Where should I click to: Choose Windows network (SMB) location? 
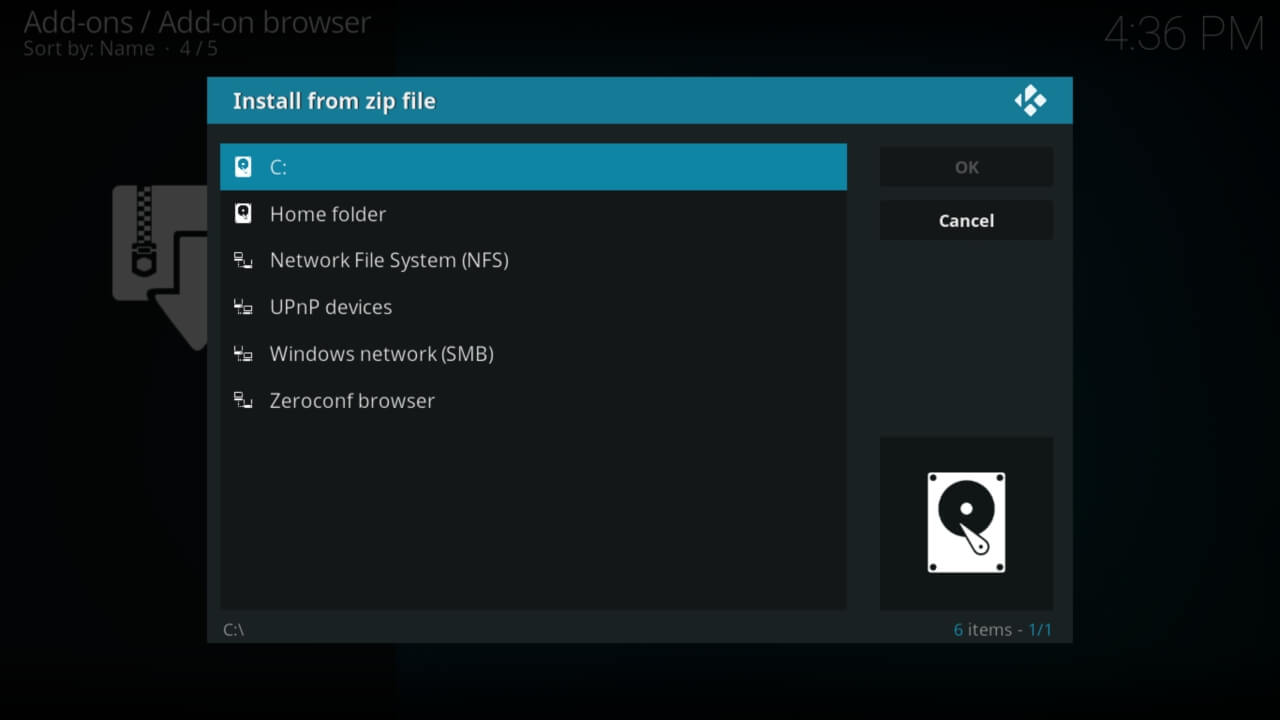[533, 354]
